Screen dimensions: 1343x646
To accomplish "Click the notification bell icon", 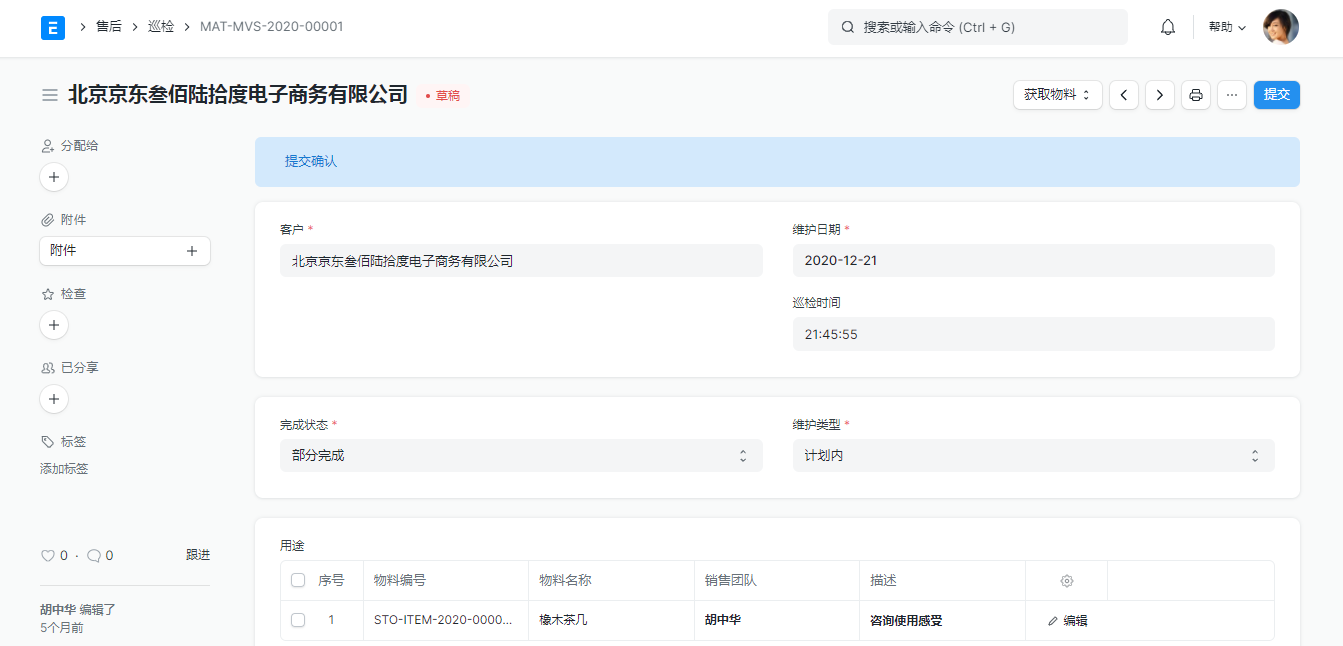I will point(1168,27).
